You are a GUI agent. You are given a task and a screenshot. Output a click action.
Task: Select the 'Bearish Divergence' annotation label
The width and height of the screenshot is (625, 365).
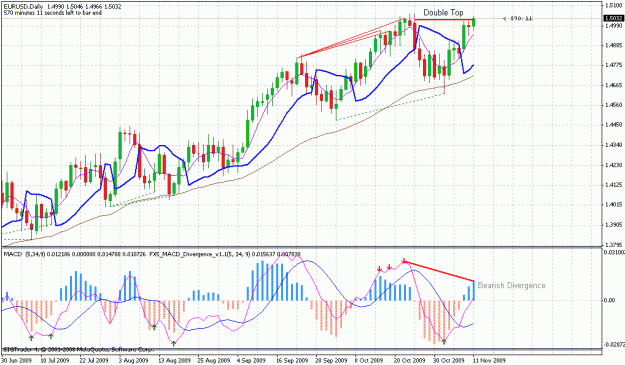click(511, 285)
